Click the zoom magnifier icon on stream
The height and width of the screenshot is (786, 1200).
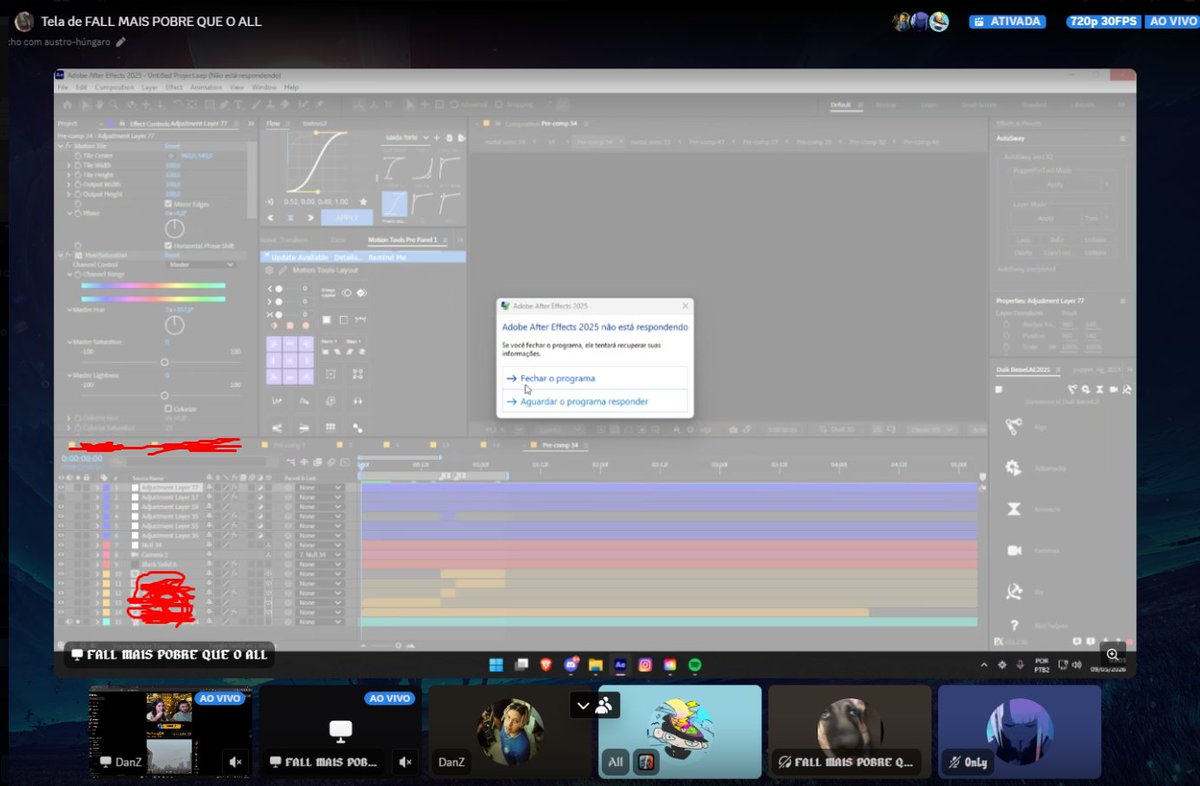click(1112, 655)
